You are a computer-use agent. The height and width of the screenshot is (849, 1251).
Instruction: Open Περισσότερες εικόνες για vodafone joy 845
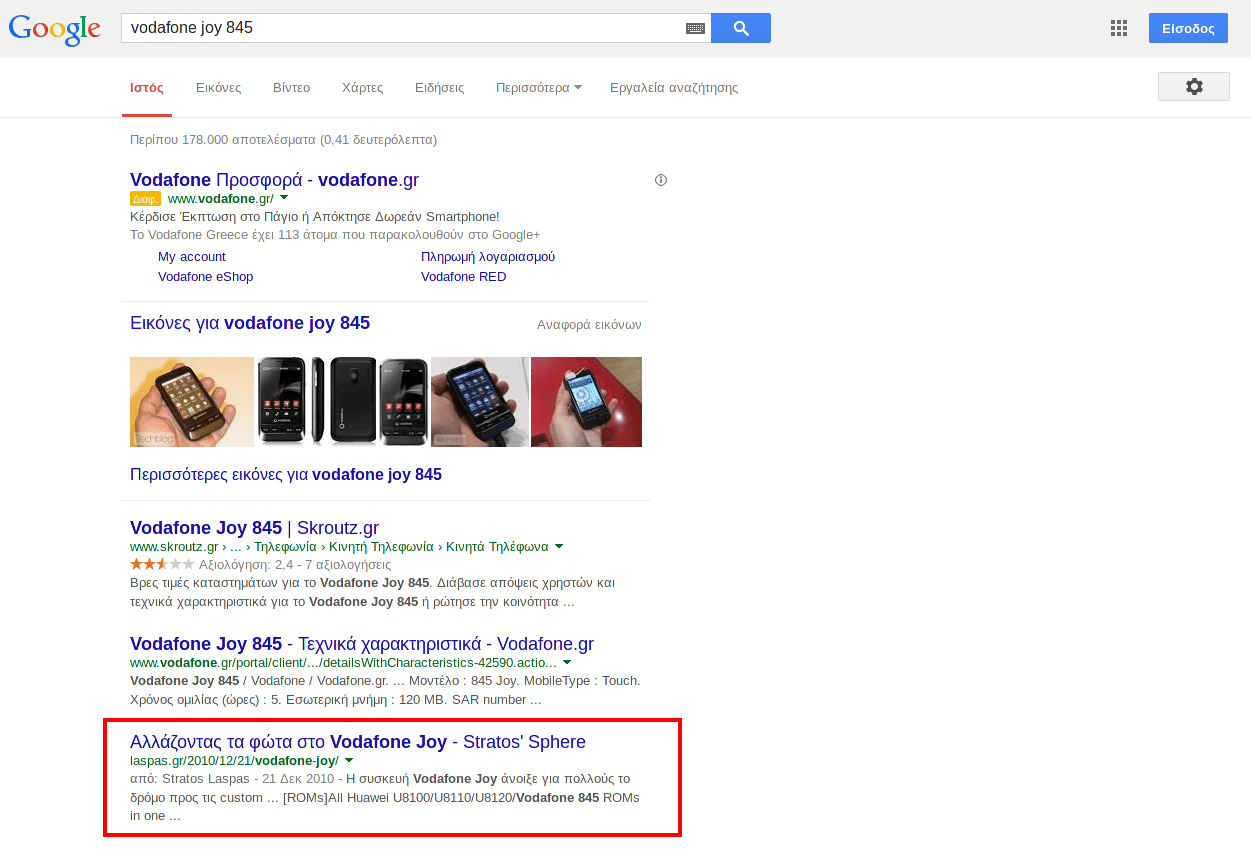point(286,474)
